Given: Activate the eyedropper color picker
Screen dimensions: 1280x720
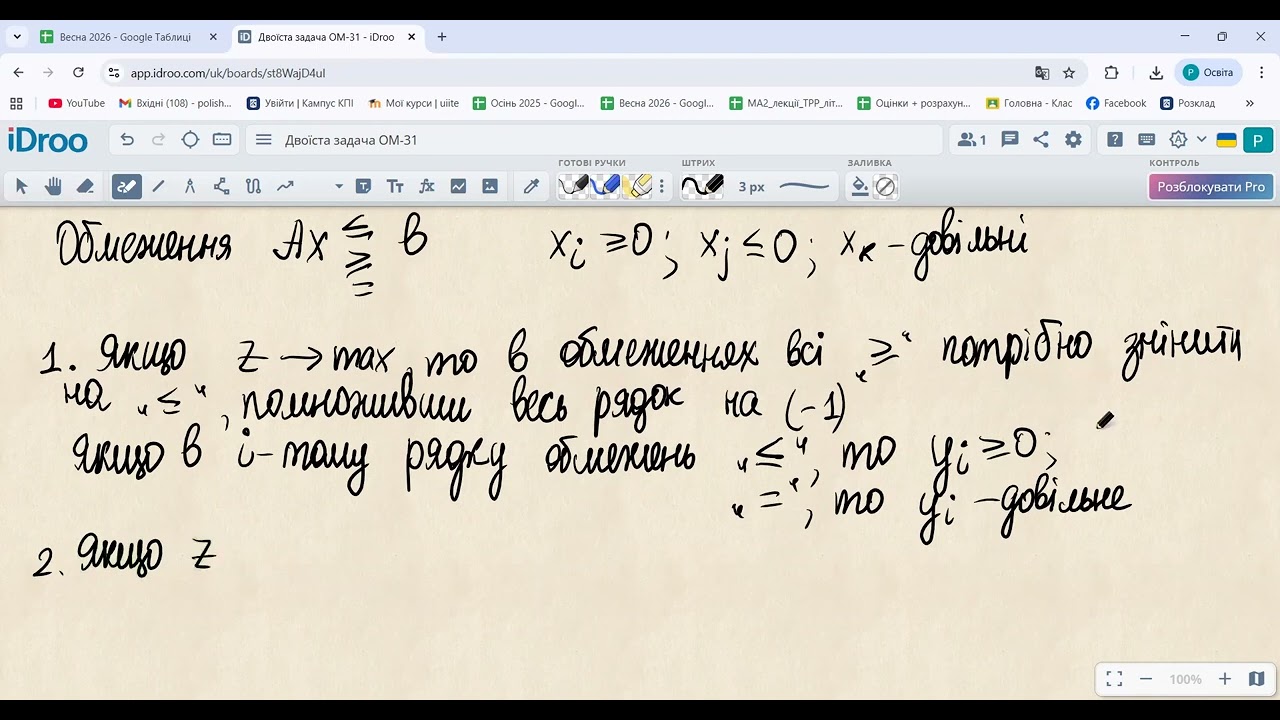Looking at the screenshot, I should tap(532, 186).
